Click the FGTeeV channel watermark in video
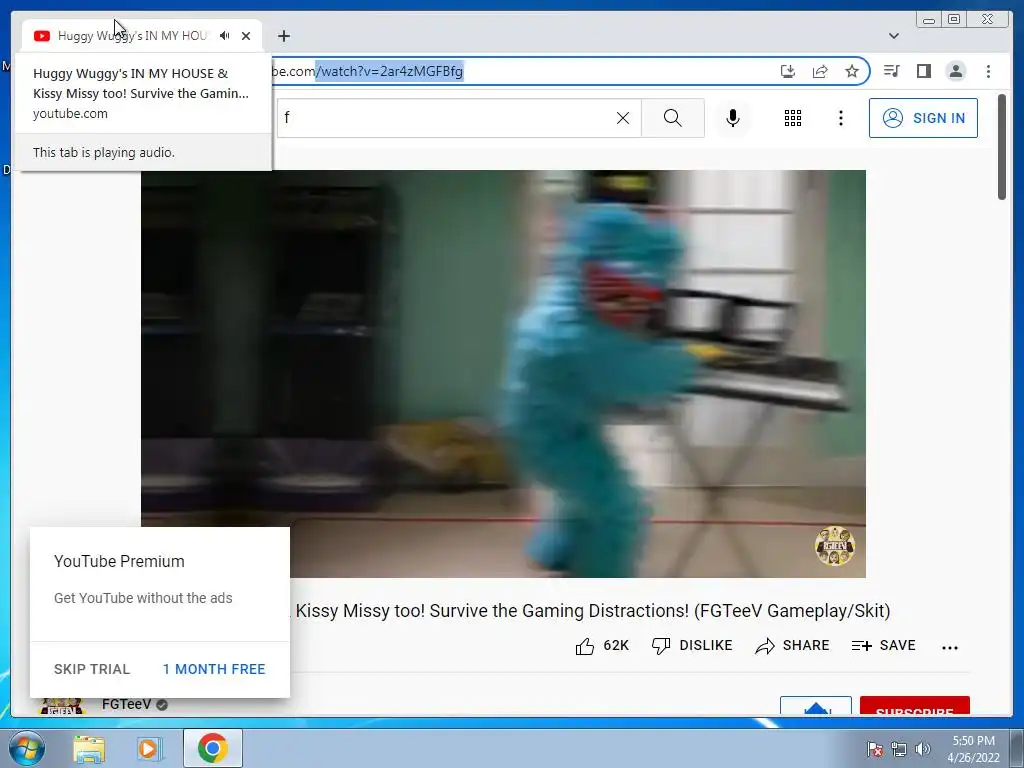The height and width of the screenshot is (768, 1024). coord(835,546)
